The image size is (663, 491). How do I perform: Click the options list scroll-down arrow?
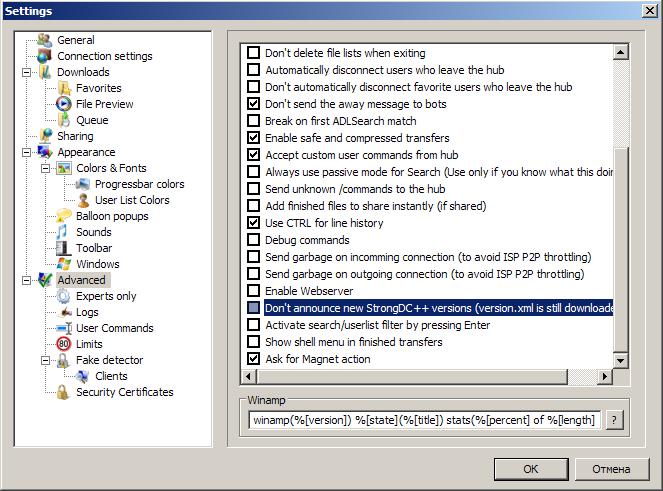(621, 361)
